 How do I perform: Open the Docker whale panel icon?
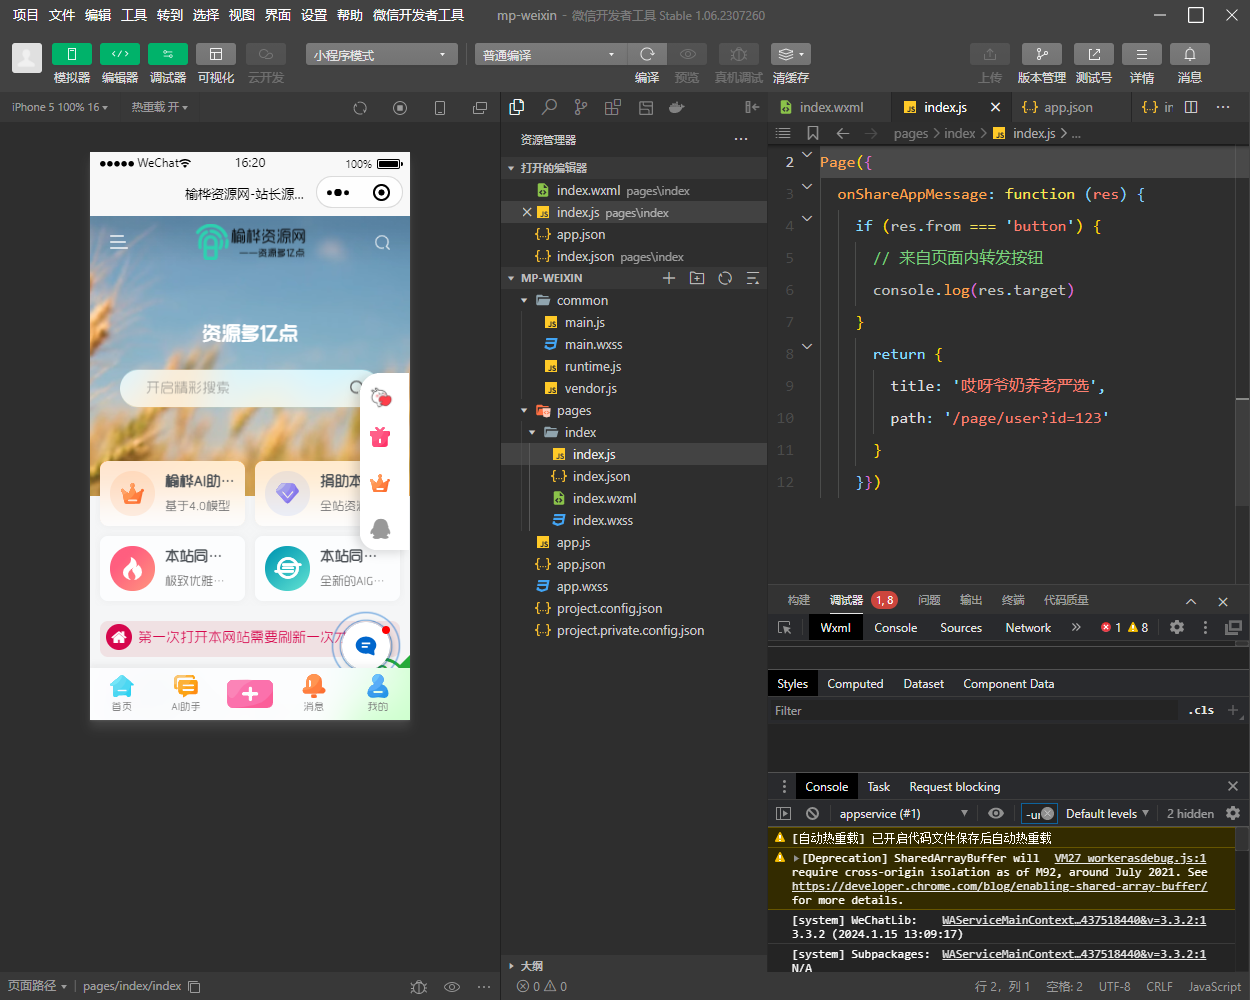tap(677, 107)
